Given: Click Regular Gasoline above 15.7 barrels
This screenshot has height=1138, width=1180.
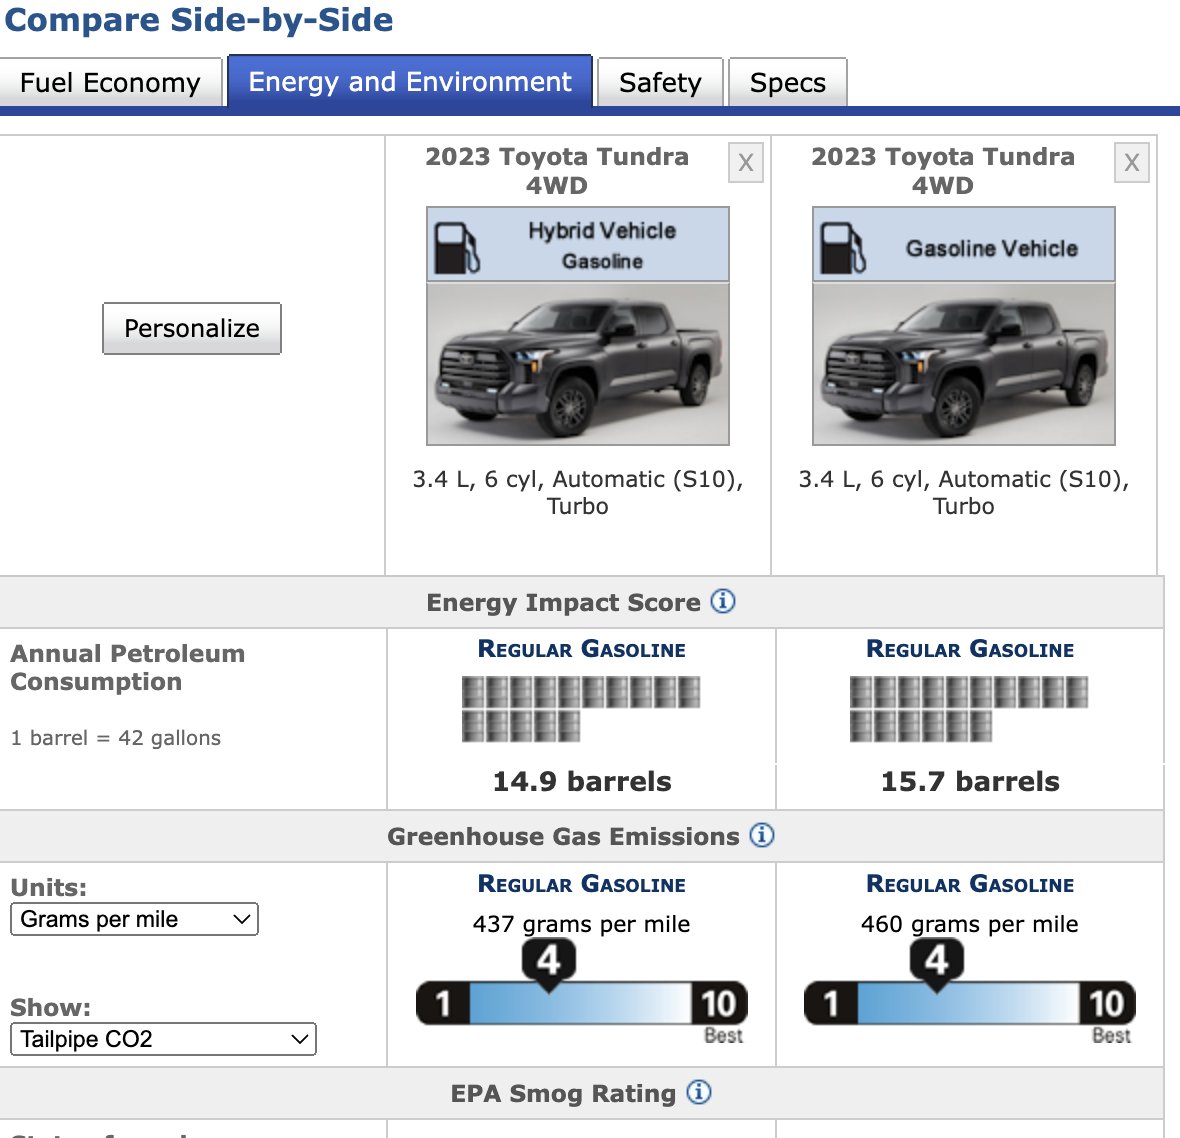Looking at the screenshot, I should [x=970, y=649].
